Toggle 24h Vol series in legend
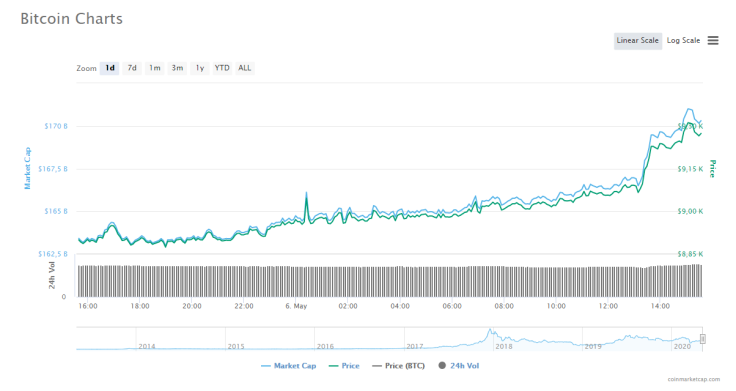736x391 pixels. [x=459, y=366]
